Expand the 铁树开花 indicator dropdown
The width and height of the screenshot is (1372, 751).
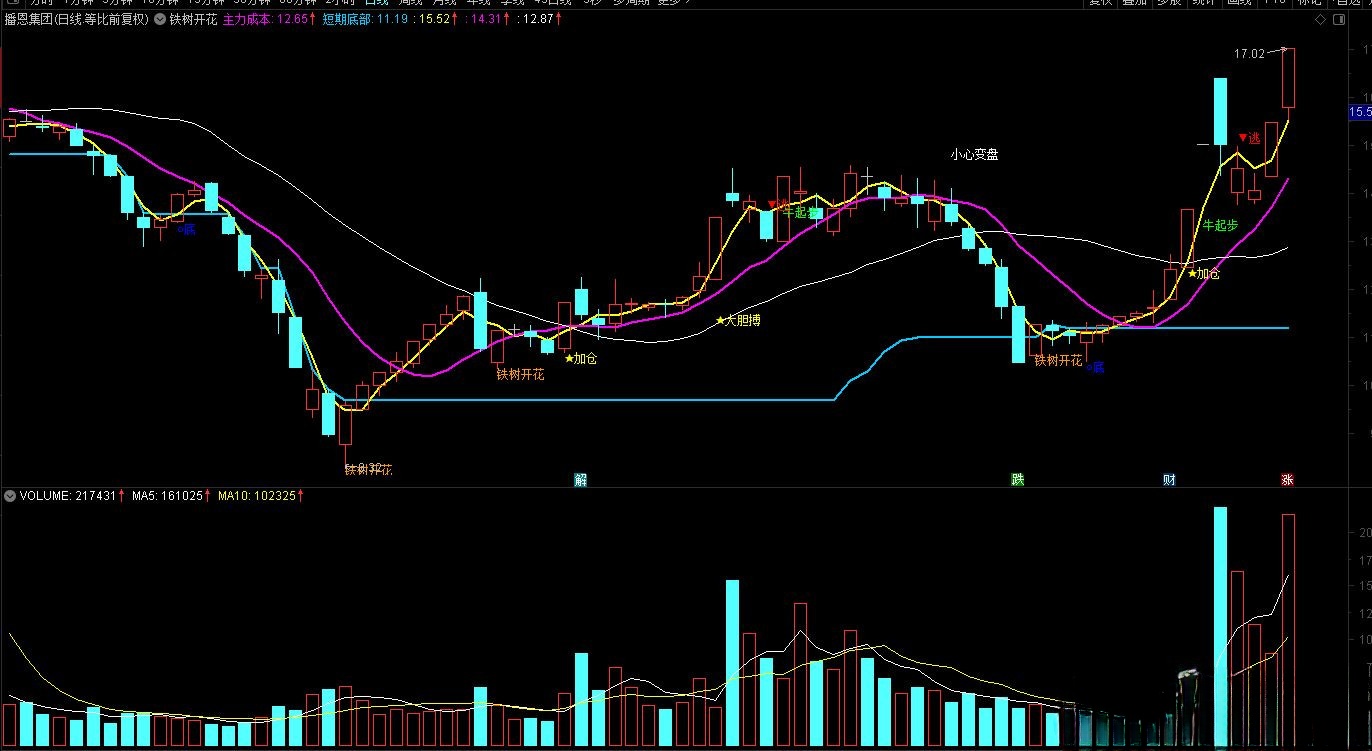pyautogui.click(x=160, y=19)
